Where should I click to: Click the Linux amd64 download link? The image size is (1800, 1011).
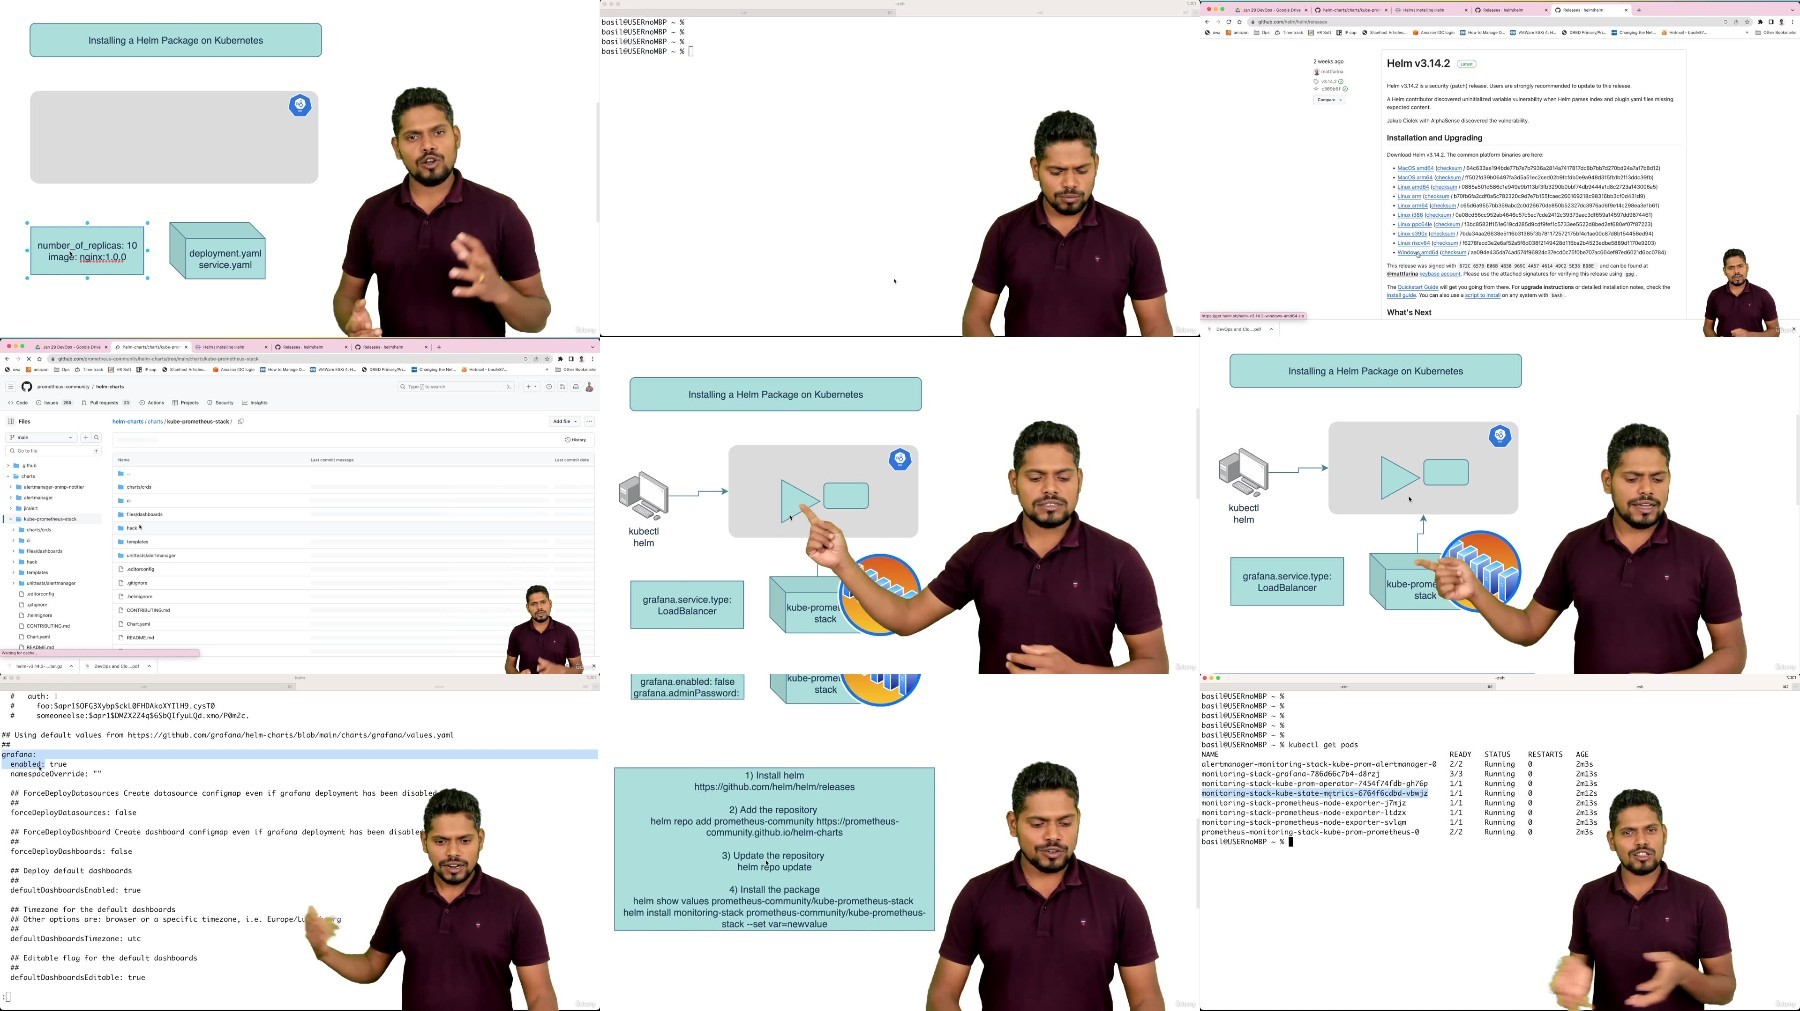1413,187
